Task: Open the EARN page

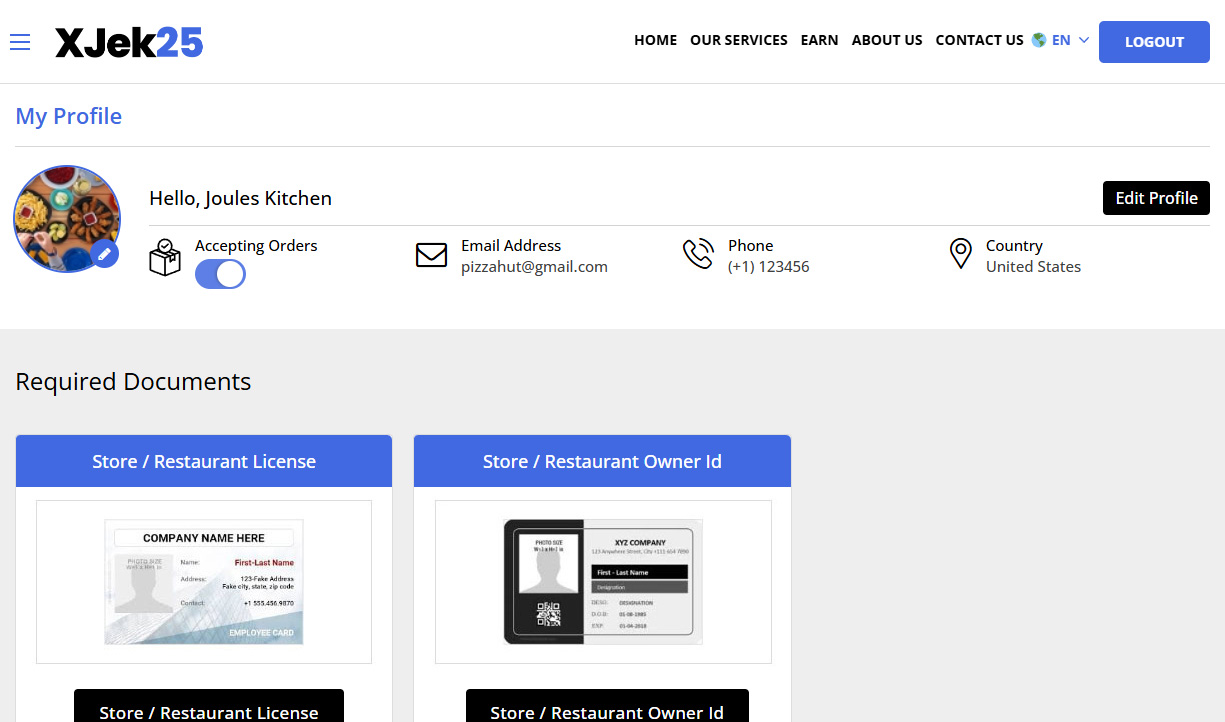Action: (x=819, y=40)
